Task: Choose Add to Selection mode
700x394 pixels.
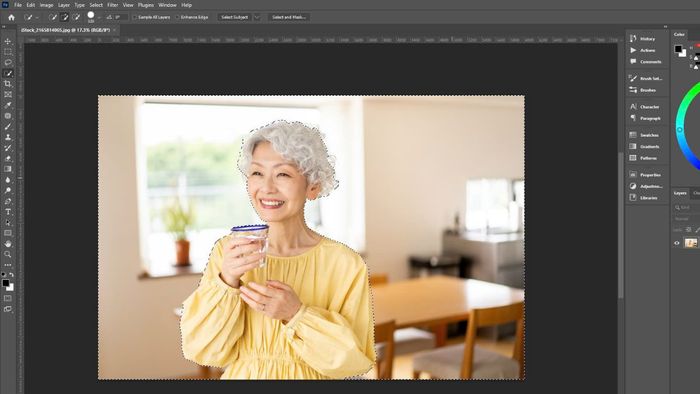Action: point(64,17)
